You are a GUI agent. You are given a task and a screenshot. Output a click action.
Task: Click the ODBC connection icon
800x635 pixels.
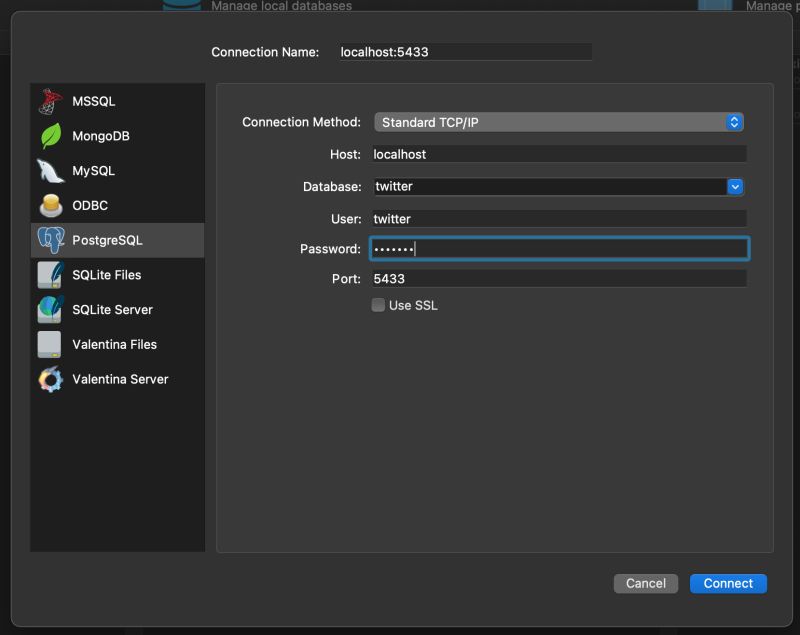tap(50, 205)
